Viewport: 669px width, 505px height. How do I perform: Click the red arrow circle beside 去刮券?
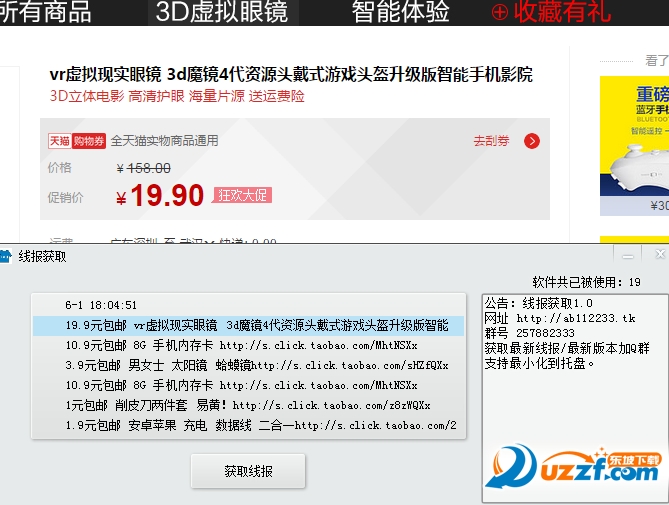[x=532, y=141]
